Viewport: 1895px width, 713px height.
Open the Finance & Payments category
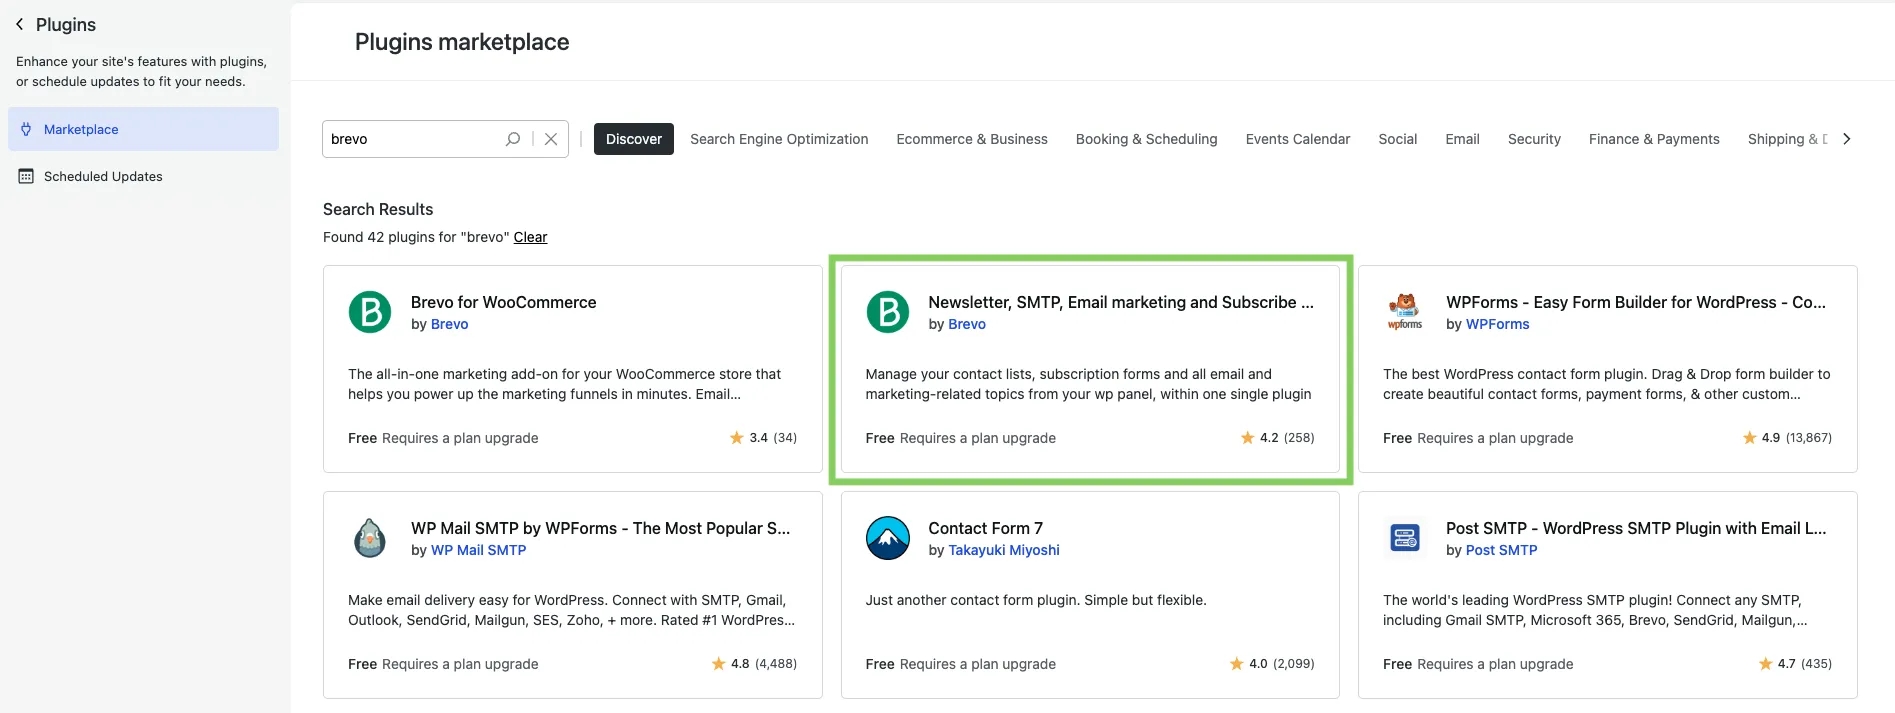pyautogui.click(x=1654, y=139)
